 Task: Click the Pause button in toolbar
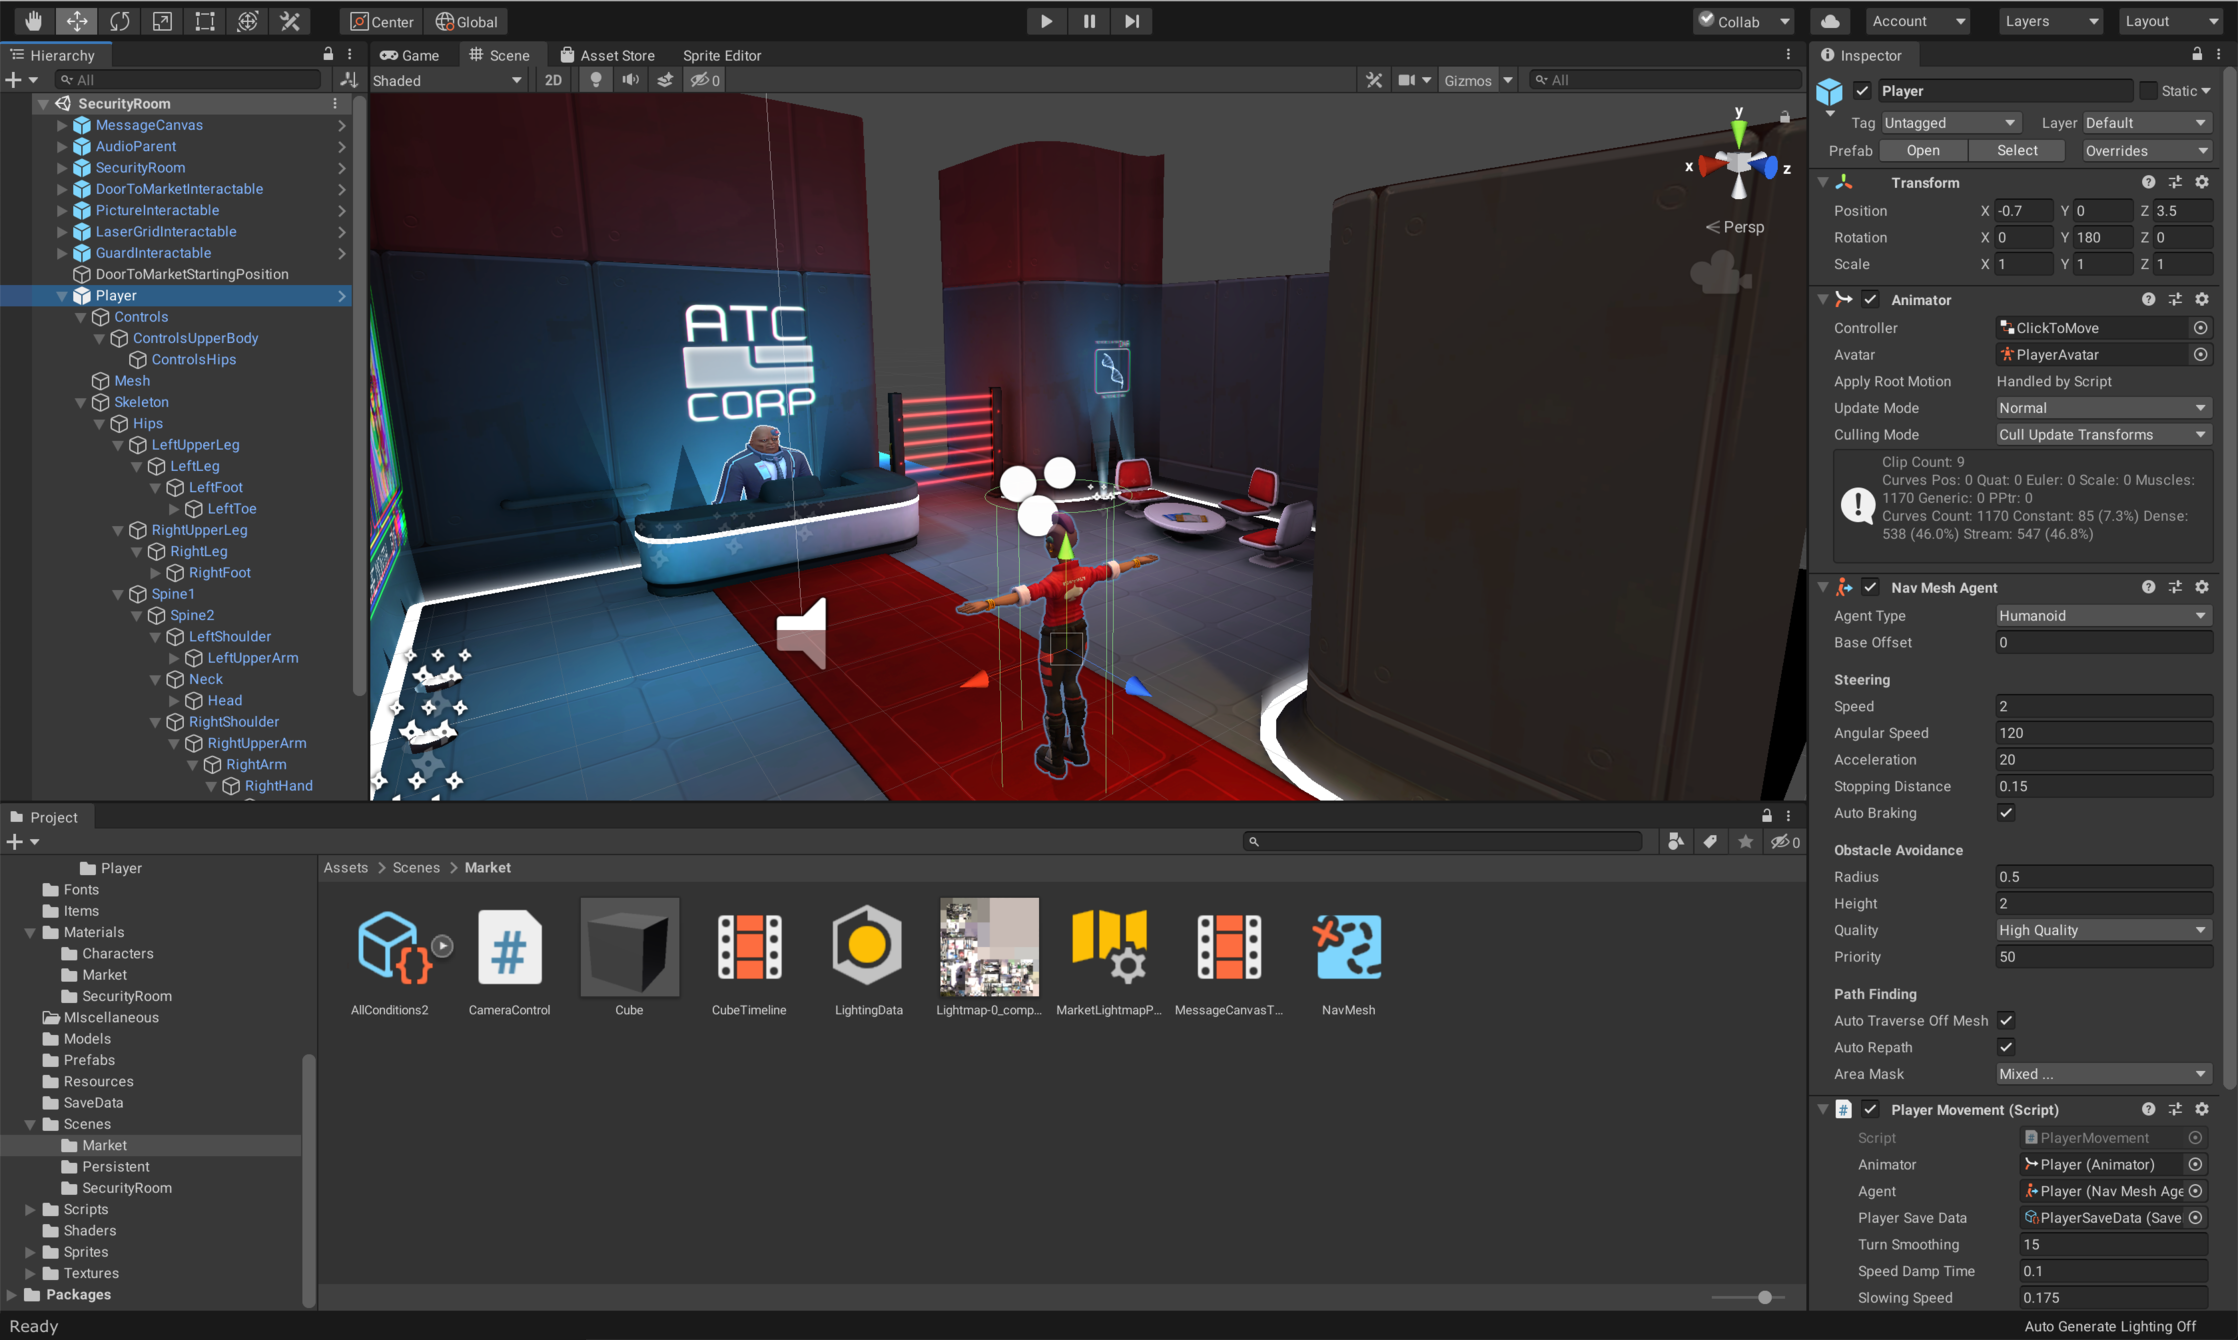coord(1088,21)
